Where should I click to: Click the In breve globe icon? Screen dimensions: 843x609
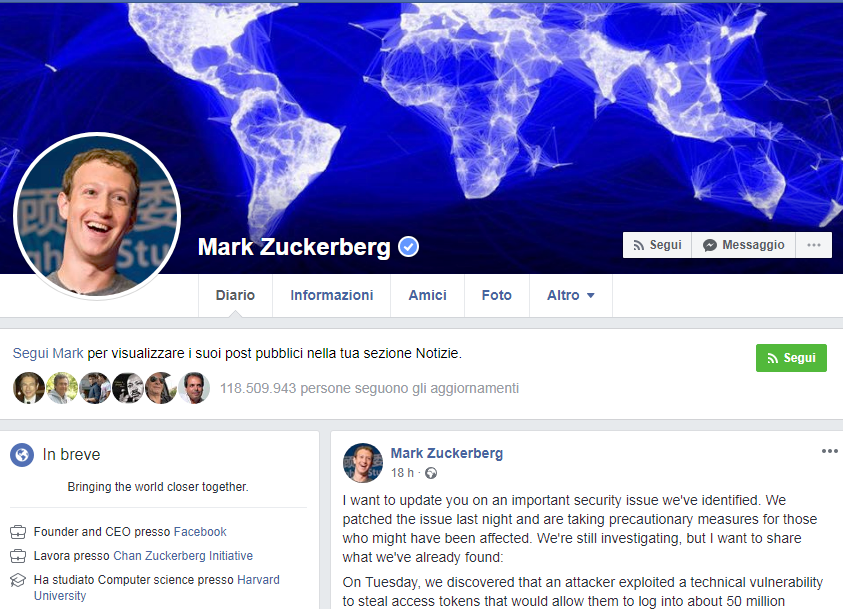click(x=22, y=455)
